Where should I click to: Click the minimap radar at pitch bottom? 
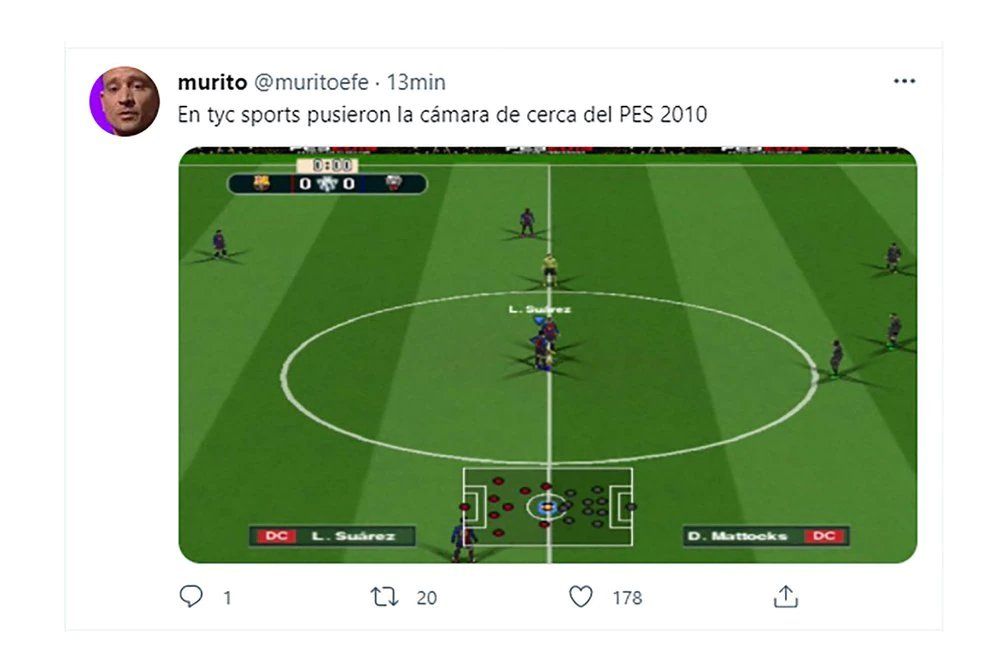click(548, 507)
